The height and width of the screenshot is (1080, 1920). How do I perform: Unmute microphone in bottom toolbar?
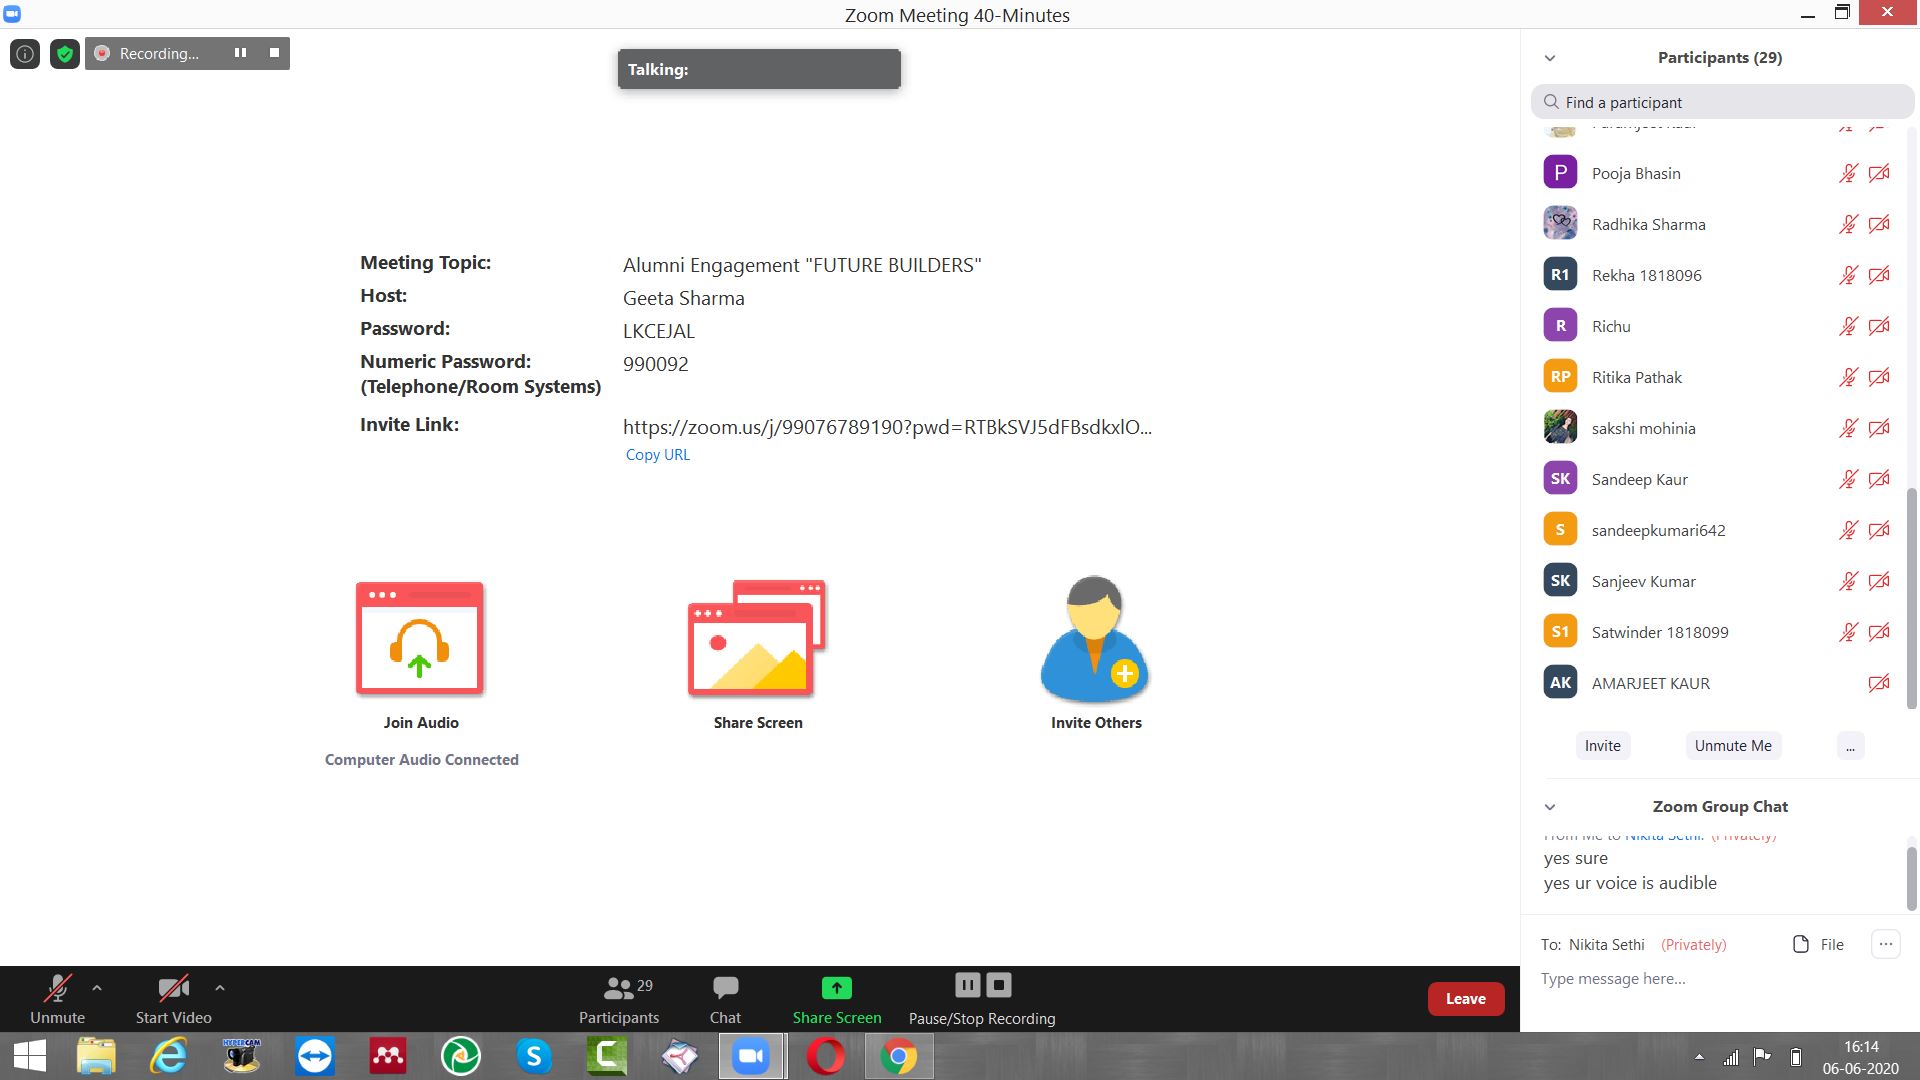point(57,999)
